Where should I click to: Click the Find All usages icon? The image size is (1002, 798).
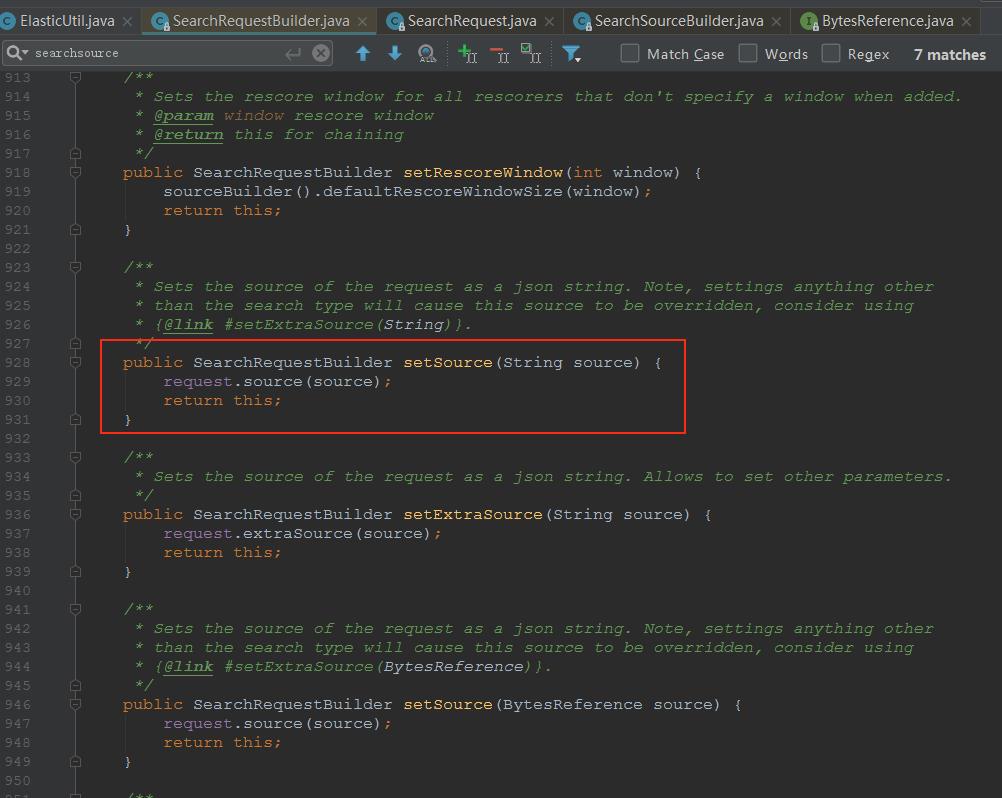coord(427,54)
